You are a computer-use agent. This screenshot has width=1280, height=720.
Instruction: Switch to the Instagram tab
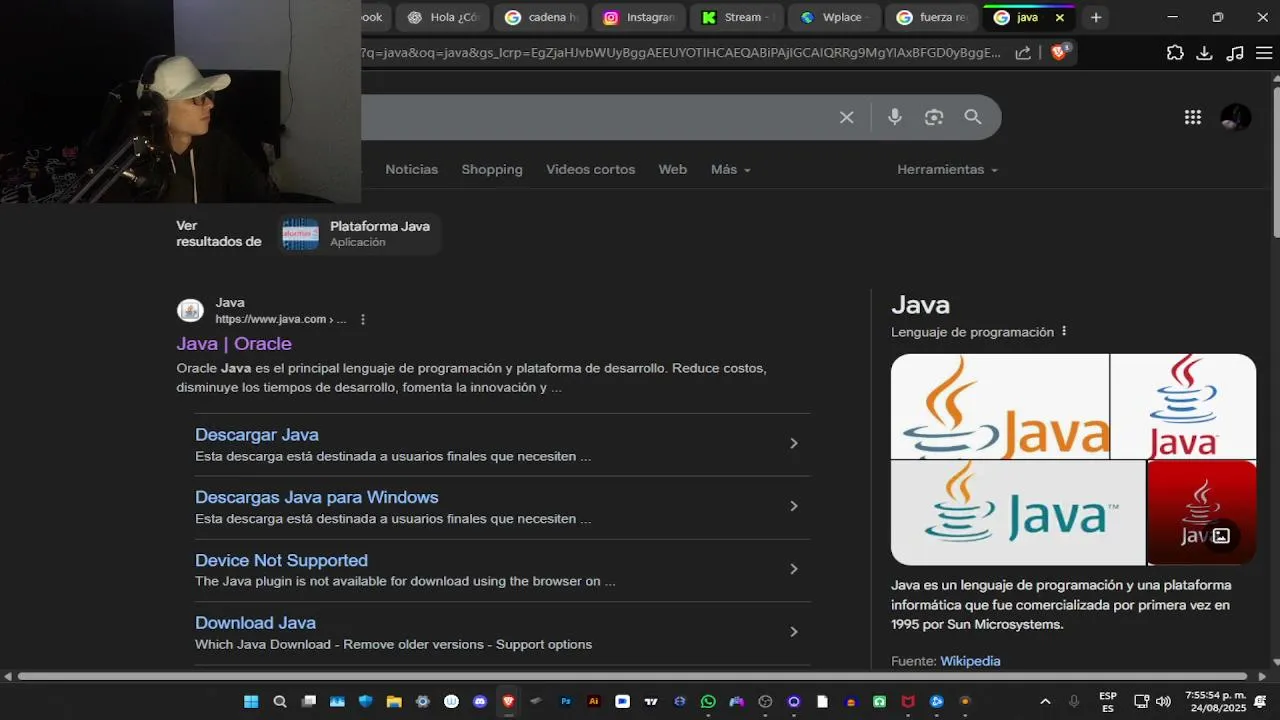click(638, 17)
